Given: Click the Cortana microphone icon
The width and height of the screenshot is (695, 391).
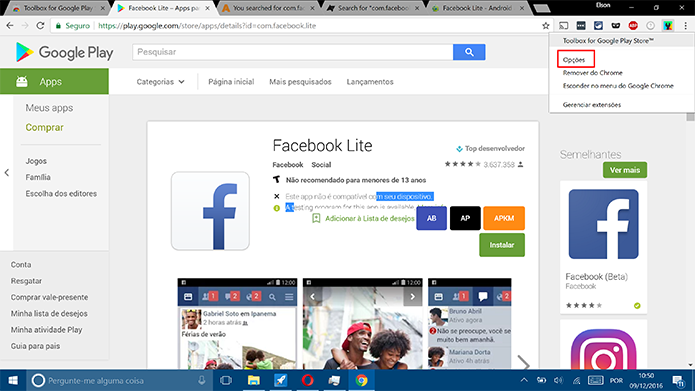Looking at the screenshot, I should coord(202,380).
